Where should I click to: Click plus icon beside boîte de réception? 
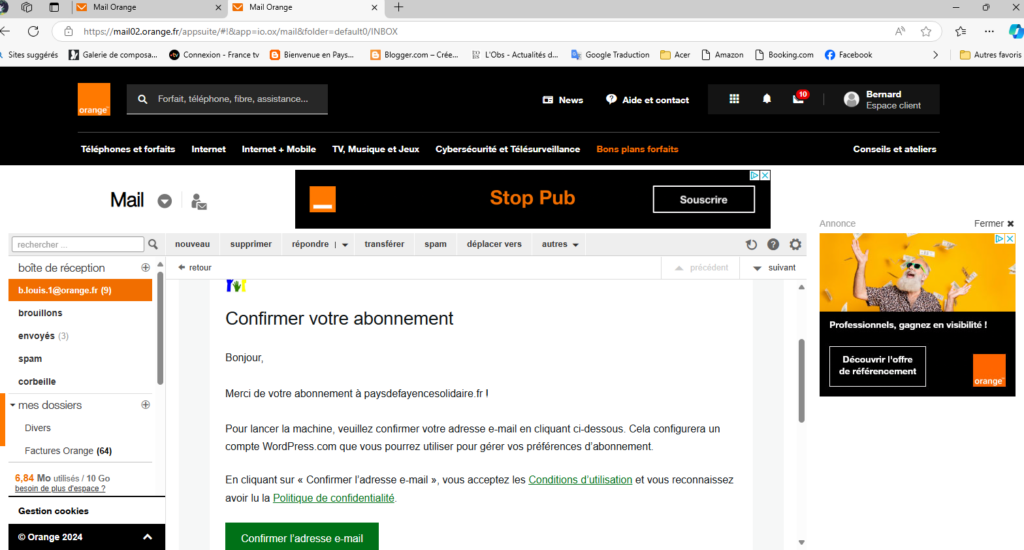click(145, 268)
